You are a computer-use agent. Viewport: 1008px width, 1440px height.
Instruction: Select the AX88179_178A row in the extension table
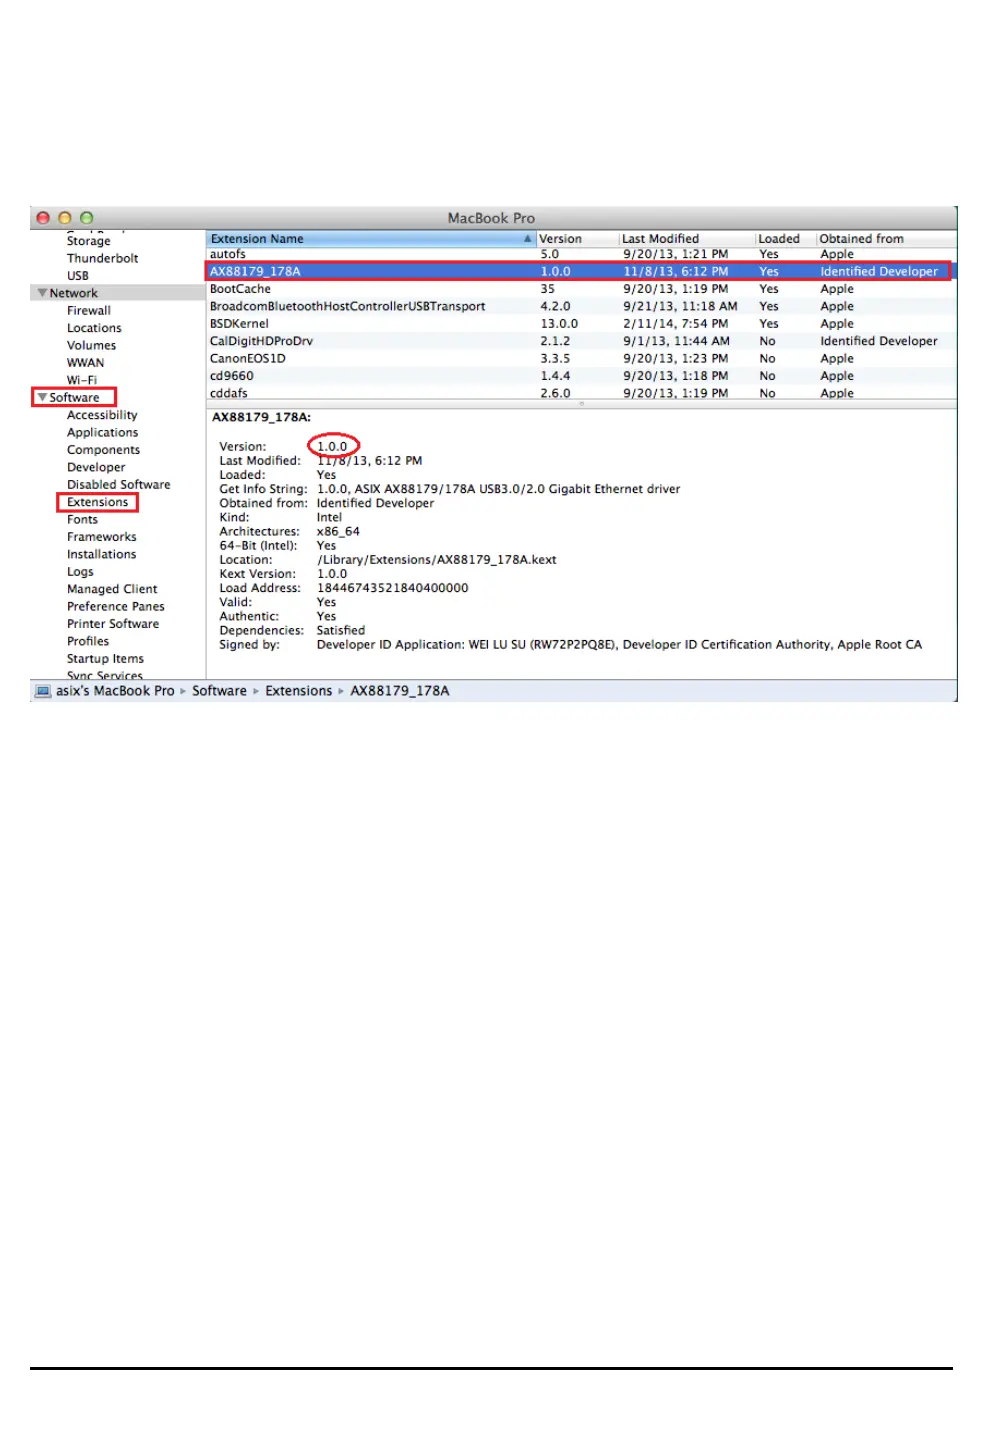coord(581,271)
